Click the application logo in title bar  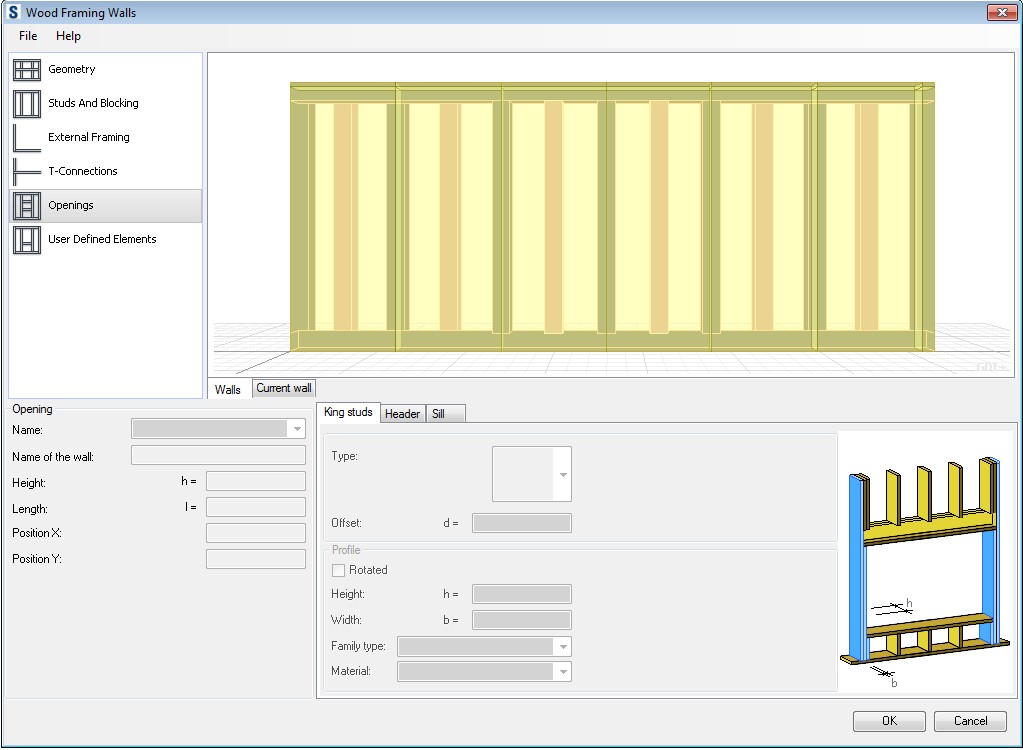tap(12, 12)
